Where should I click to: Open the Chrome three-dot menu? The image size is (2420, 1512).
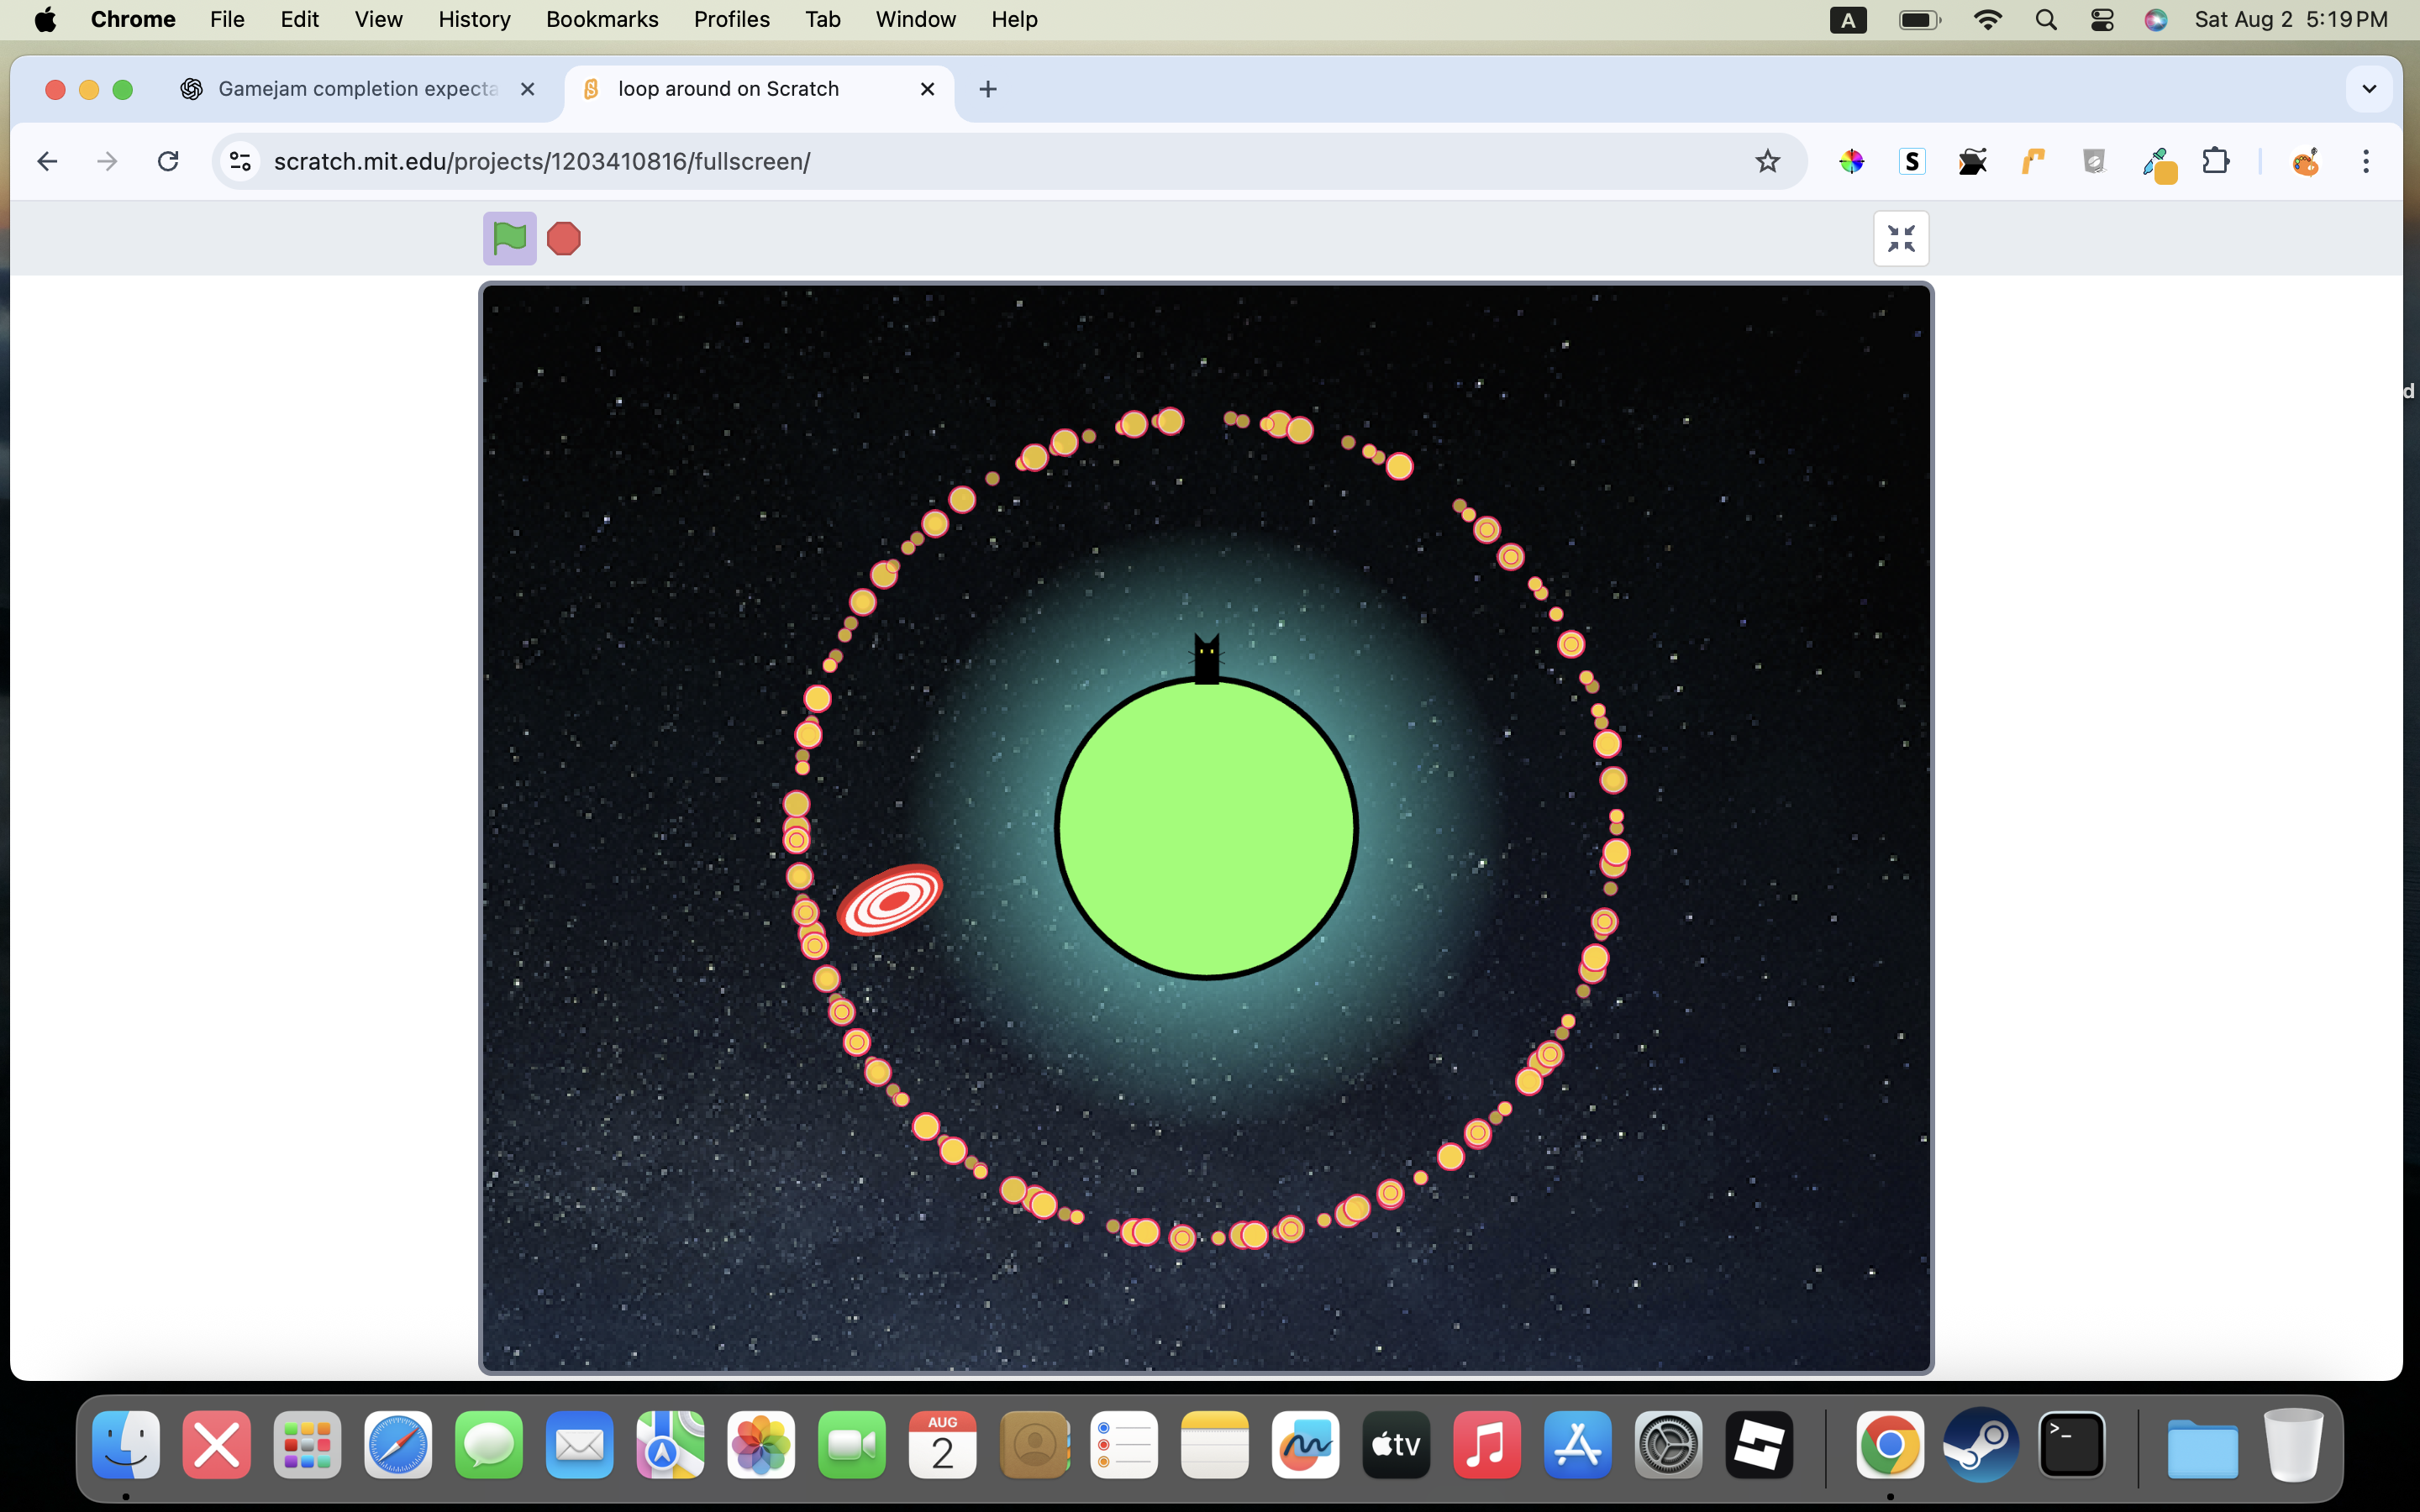2365,161
